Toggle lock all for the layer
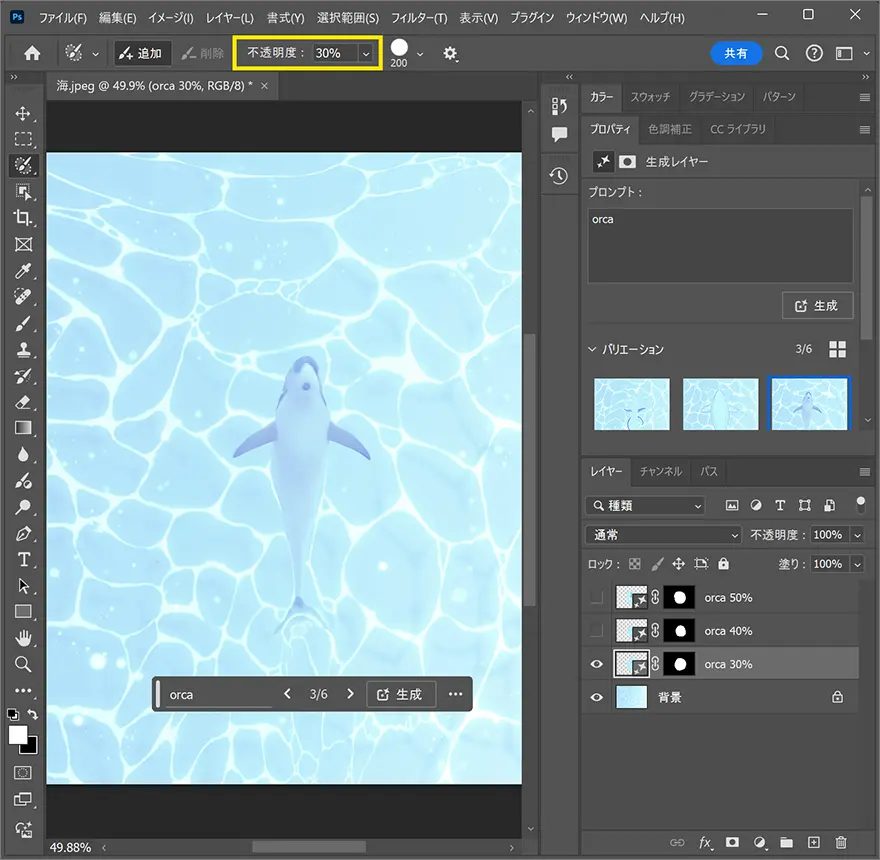This screenshot has width=880, height=860. pos(723,564)
